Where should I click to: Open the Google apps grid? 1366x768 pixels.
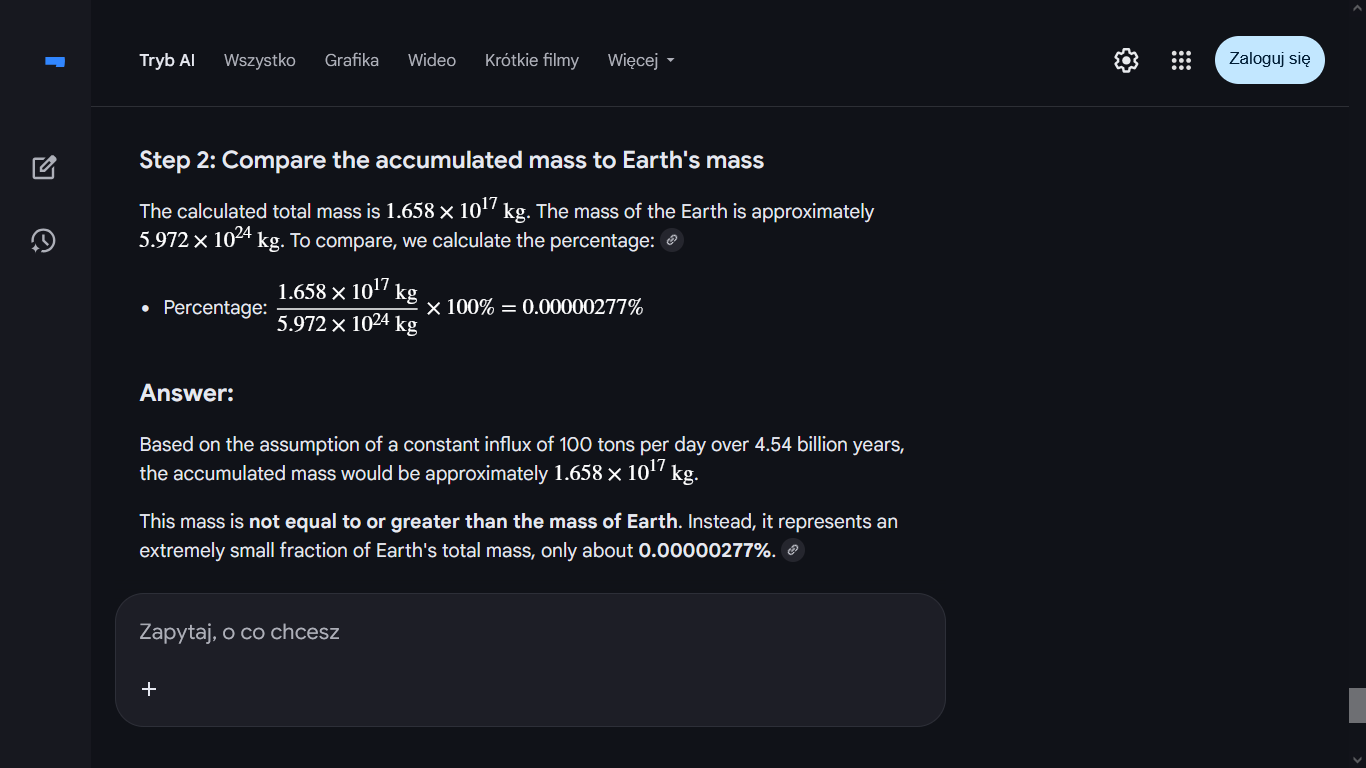pyautogui.click(x=1181, y=61)
